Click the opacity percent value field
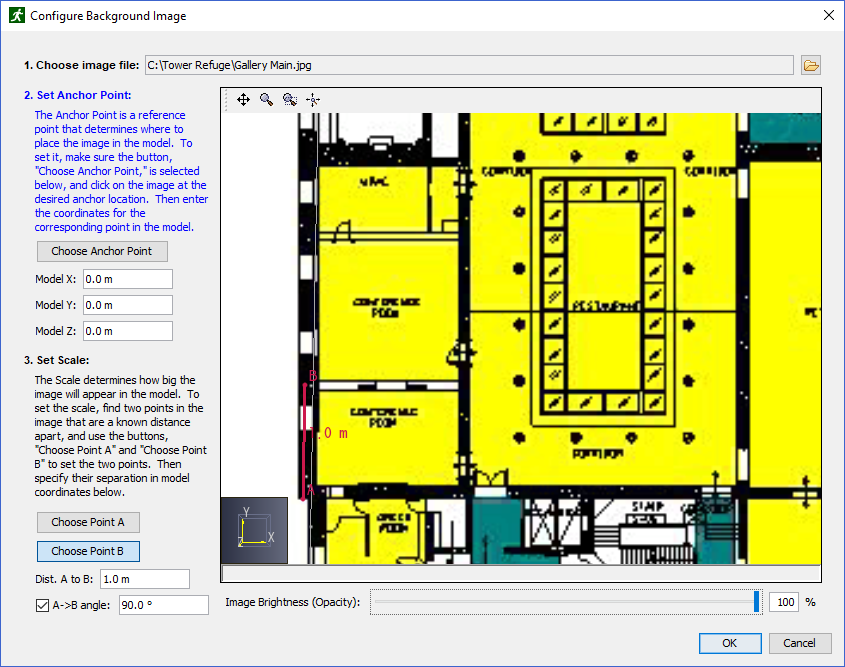This screenshot has height=667, width=845. point(785,602)
